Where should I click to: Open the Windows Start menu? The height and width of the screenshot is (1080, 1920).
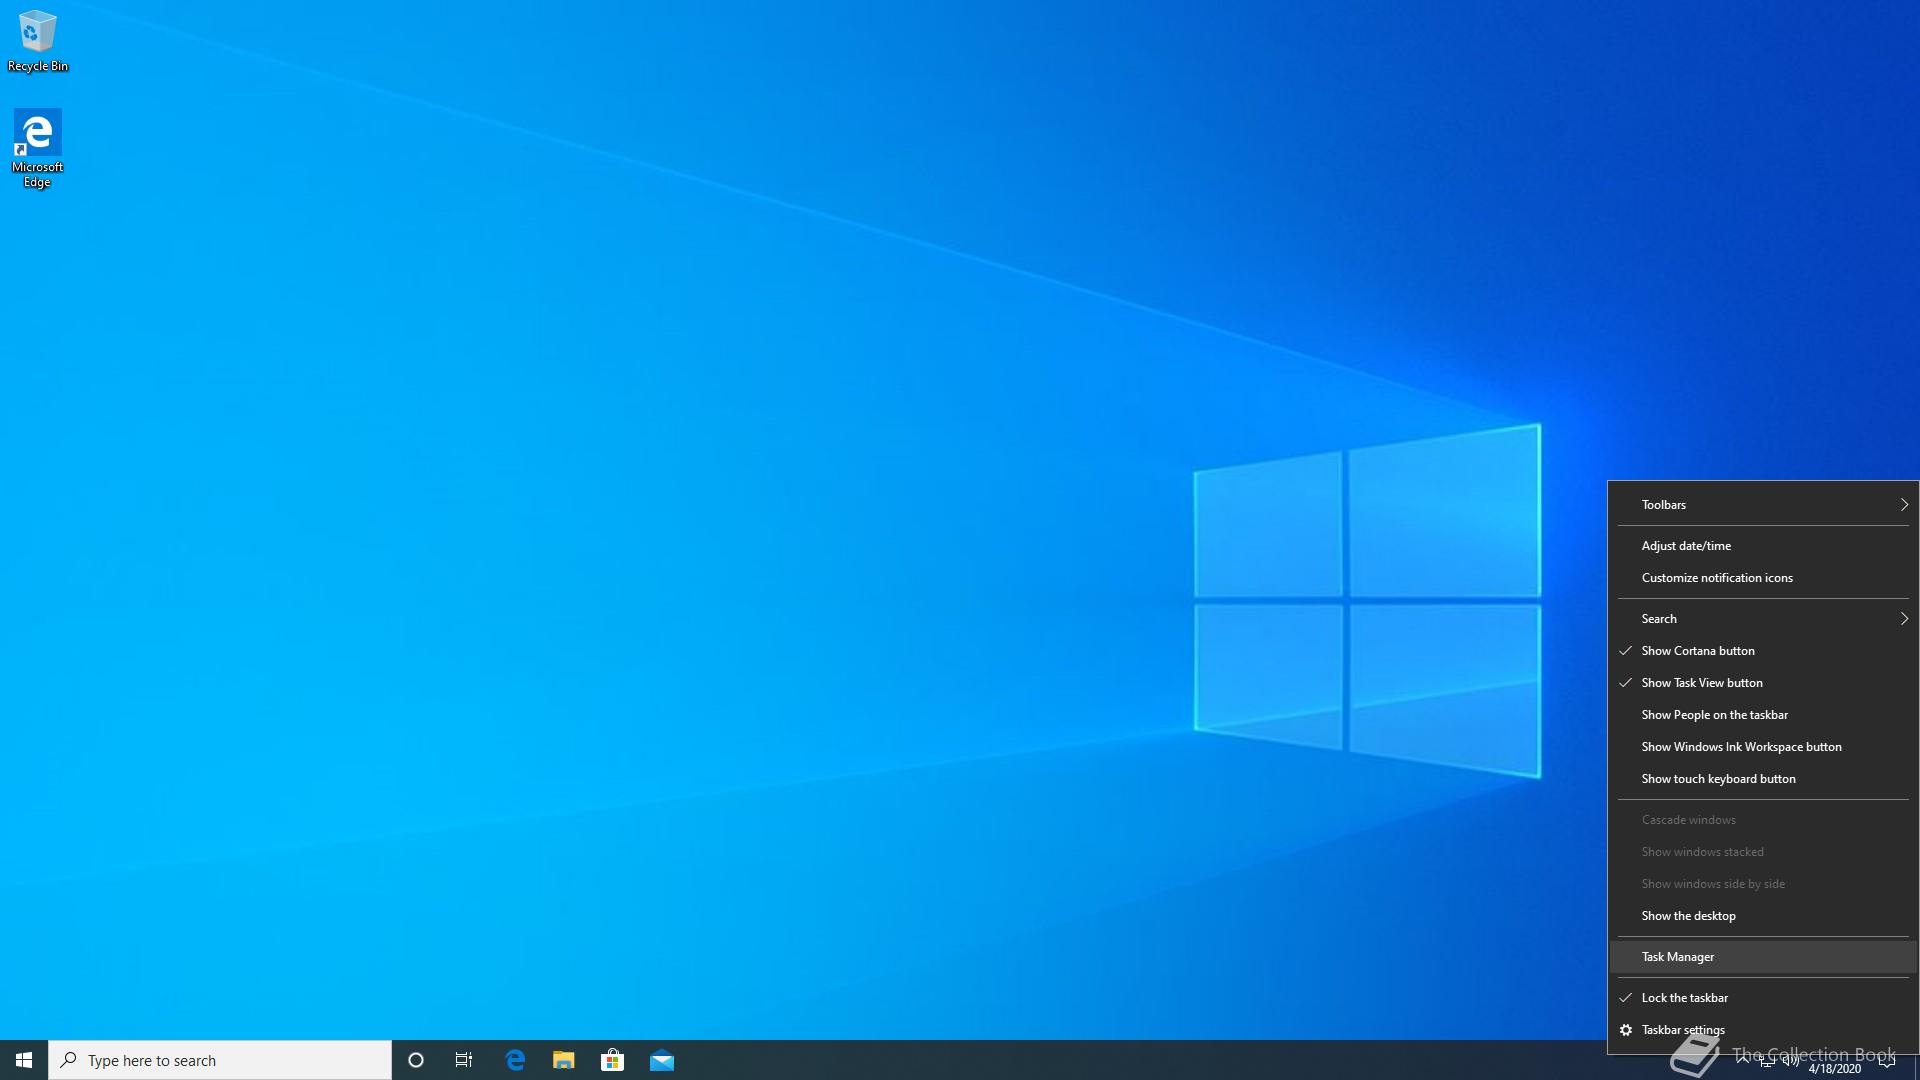tap(24, 1060)
